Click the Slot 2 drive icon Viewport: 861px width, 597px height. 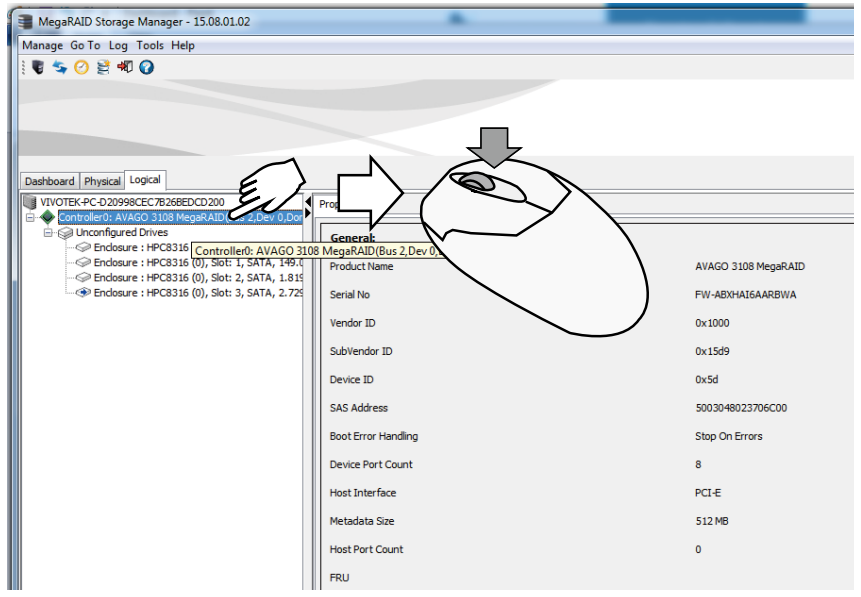(x=83, y=277)
